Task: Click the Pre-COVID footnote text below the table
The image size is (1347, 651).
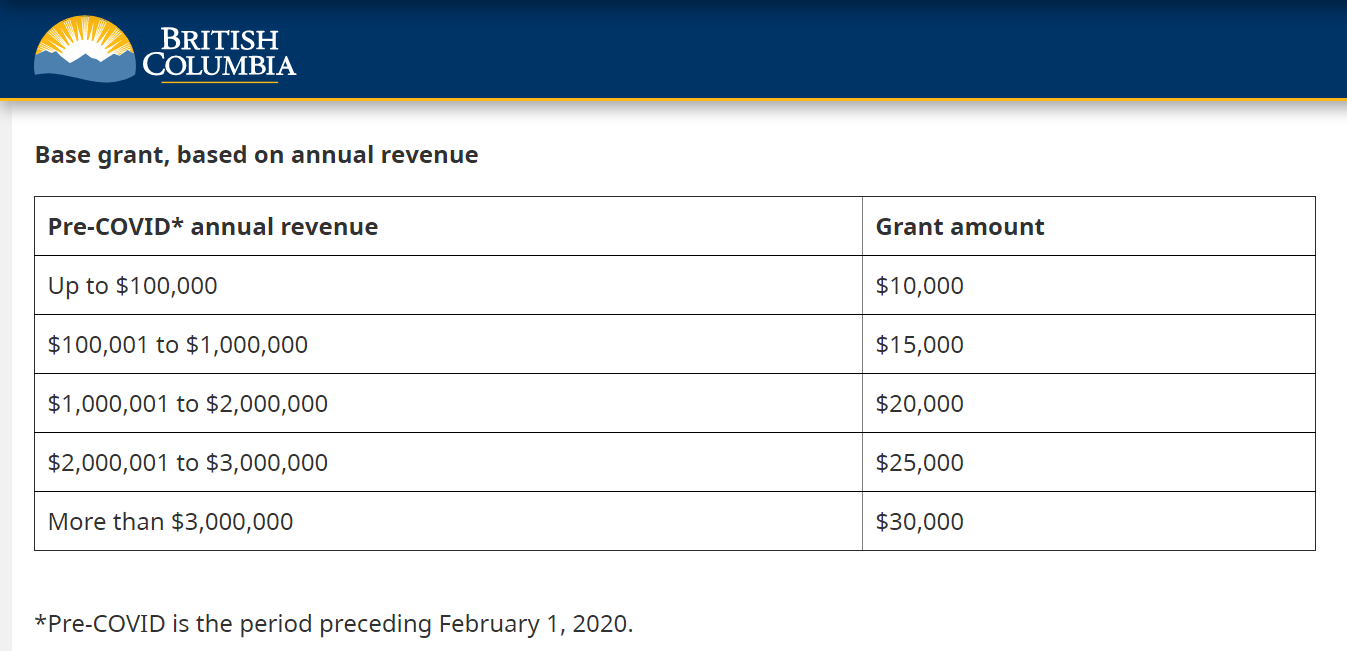Action: coord(334,624)
